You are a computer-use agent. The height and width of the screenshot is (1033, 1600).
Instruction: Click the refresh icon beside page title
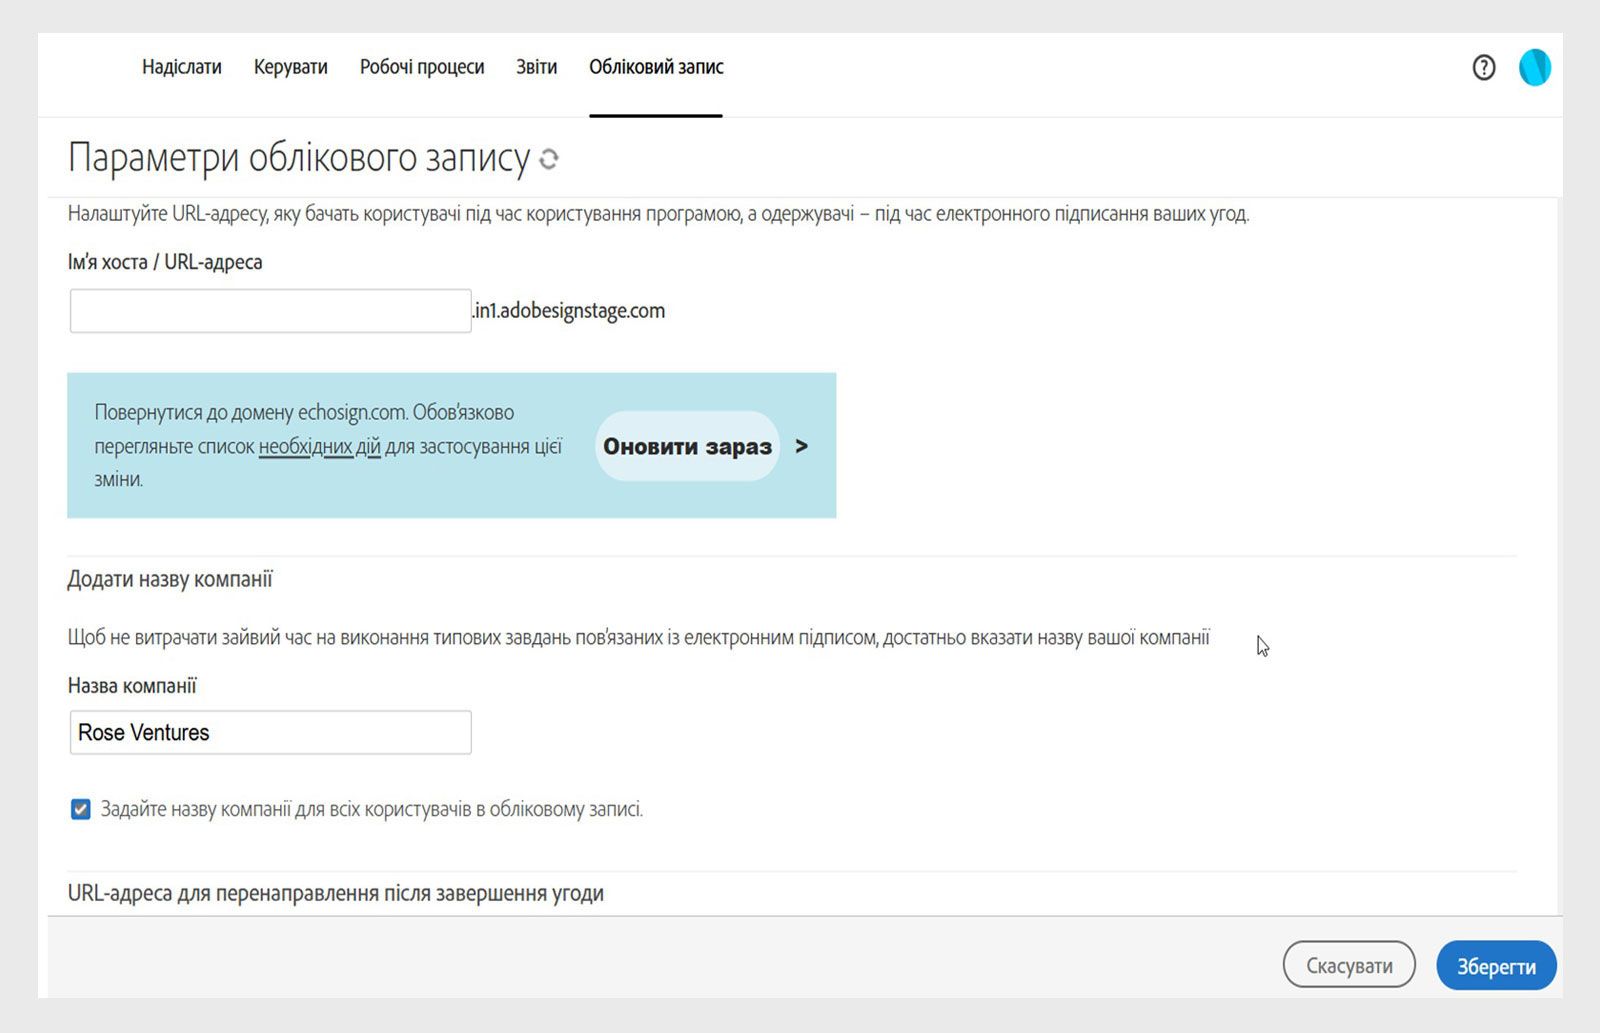(x=549, y=159)
